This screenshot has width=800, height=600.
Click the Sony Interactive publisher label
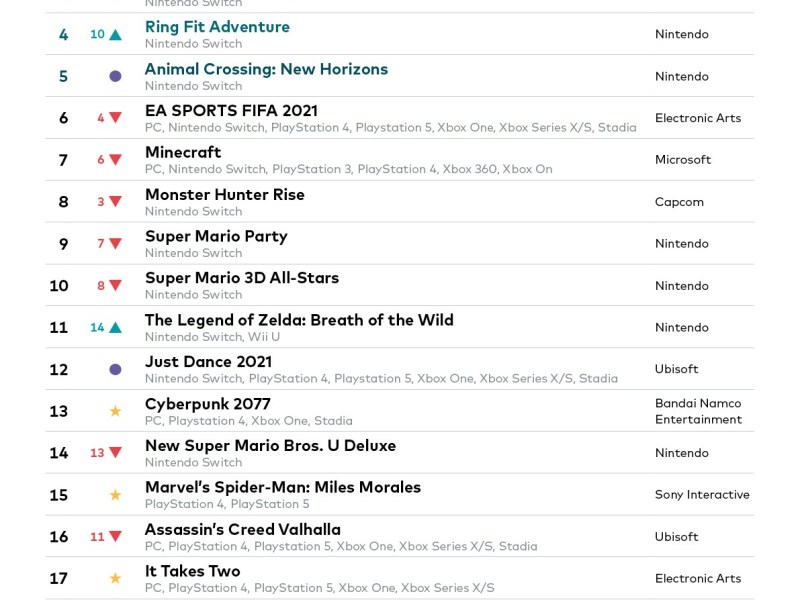[x=702, y=495]
